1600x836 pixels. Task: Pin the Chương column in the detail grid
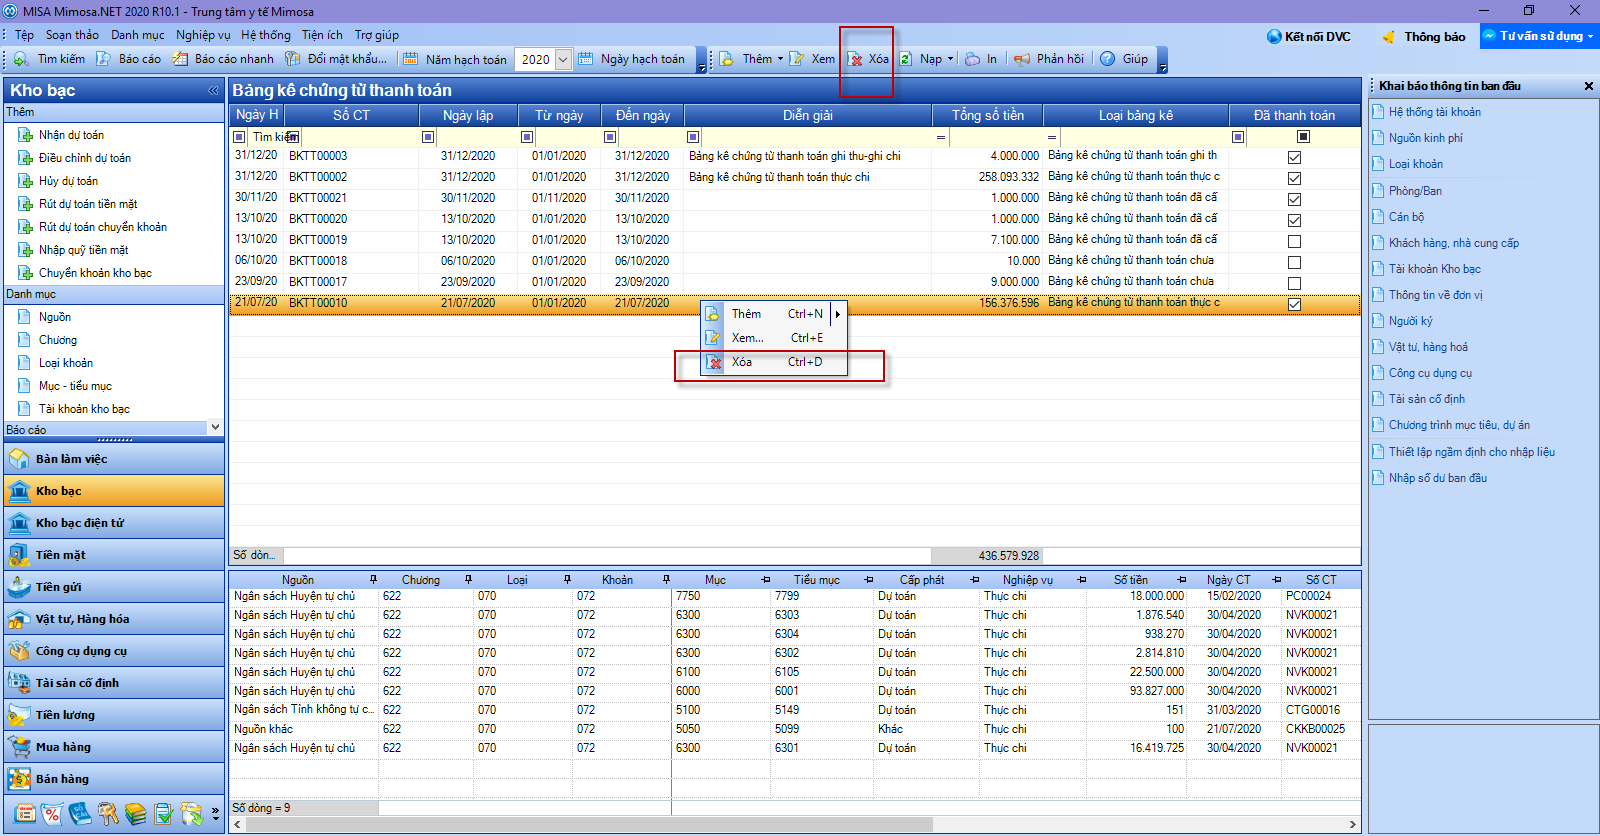(467, 580)
